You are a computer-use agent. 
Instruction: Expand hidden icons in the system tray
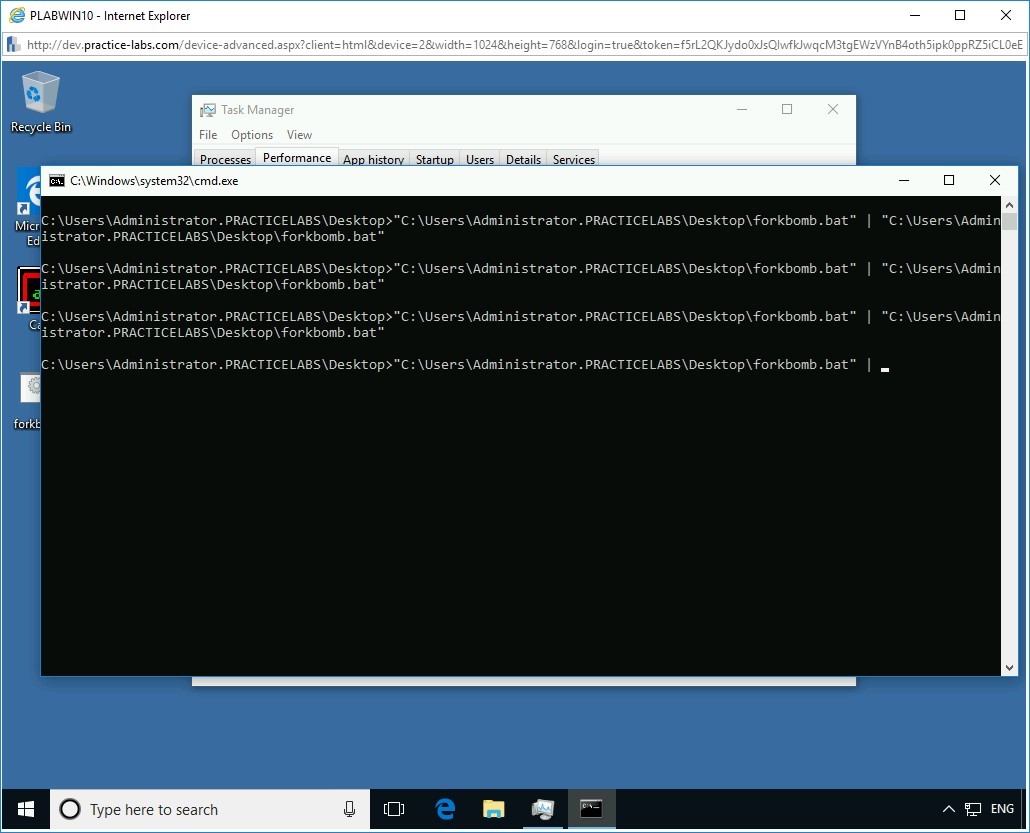(947, 808)
